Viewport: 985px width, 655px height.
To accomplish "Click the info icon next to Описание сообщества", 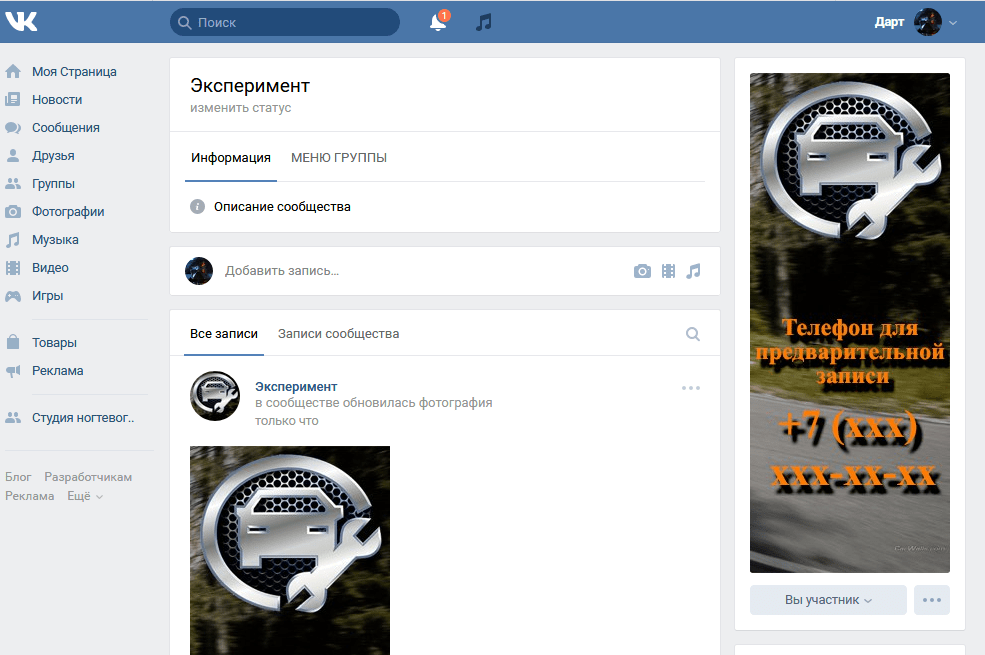I will [x=197, y=207].
